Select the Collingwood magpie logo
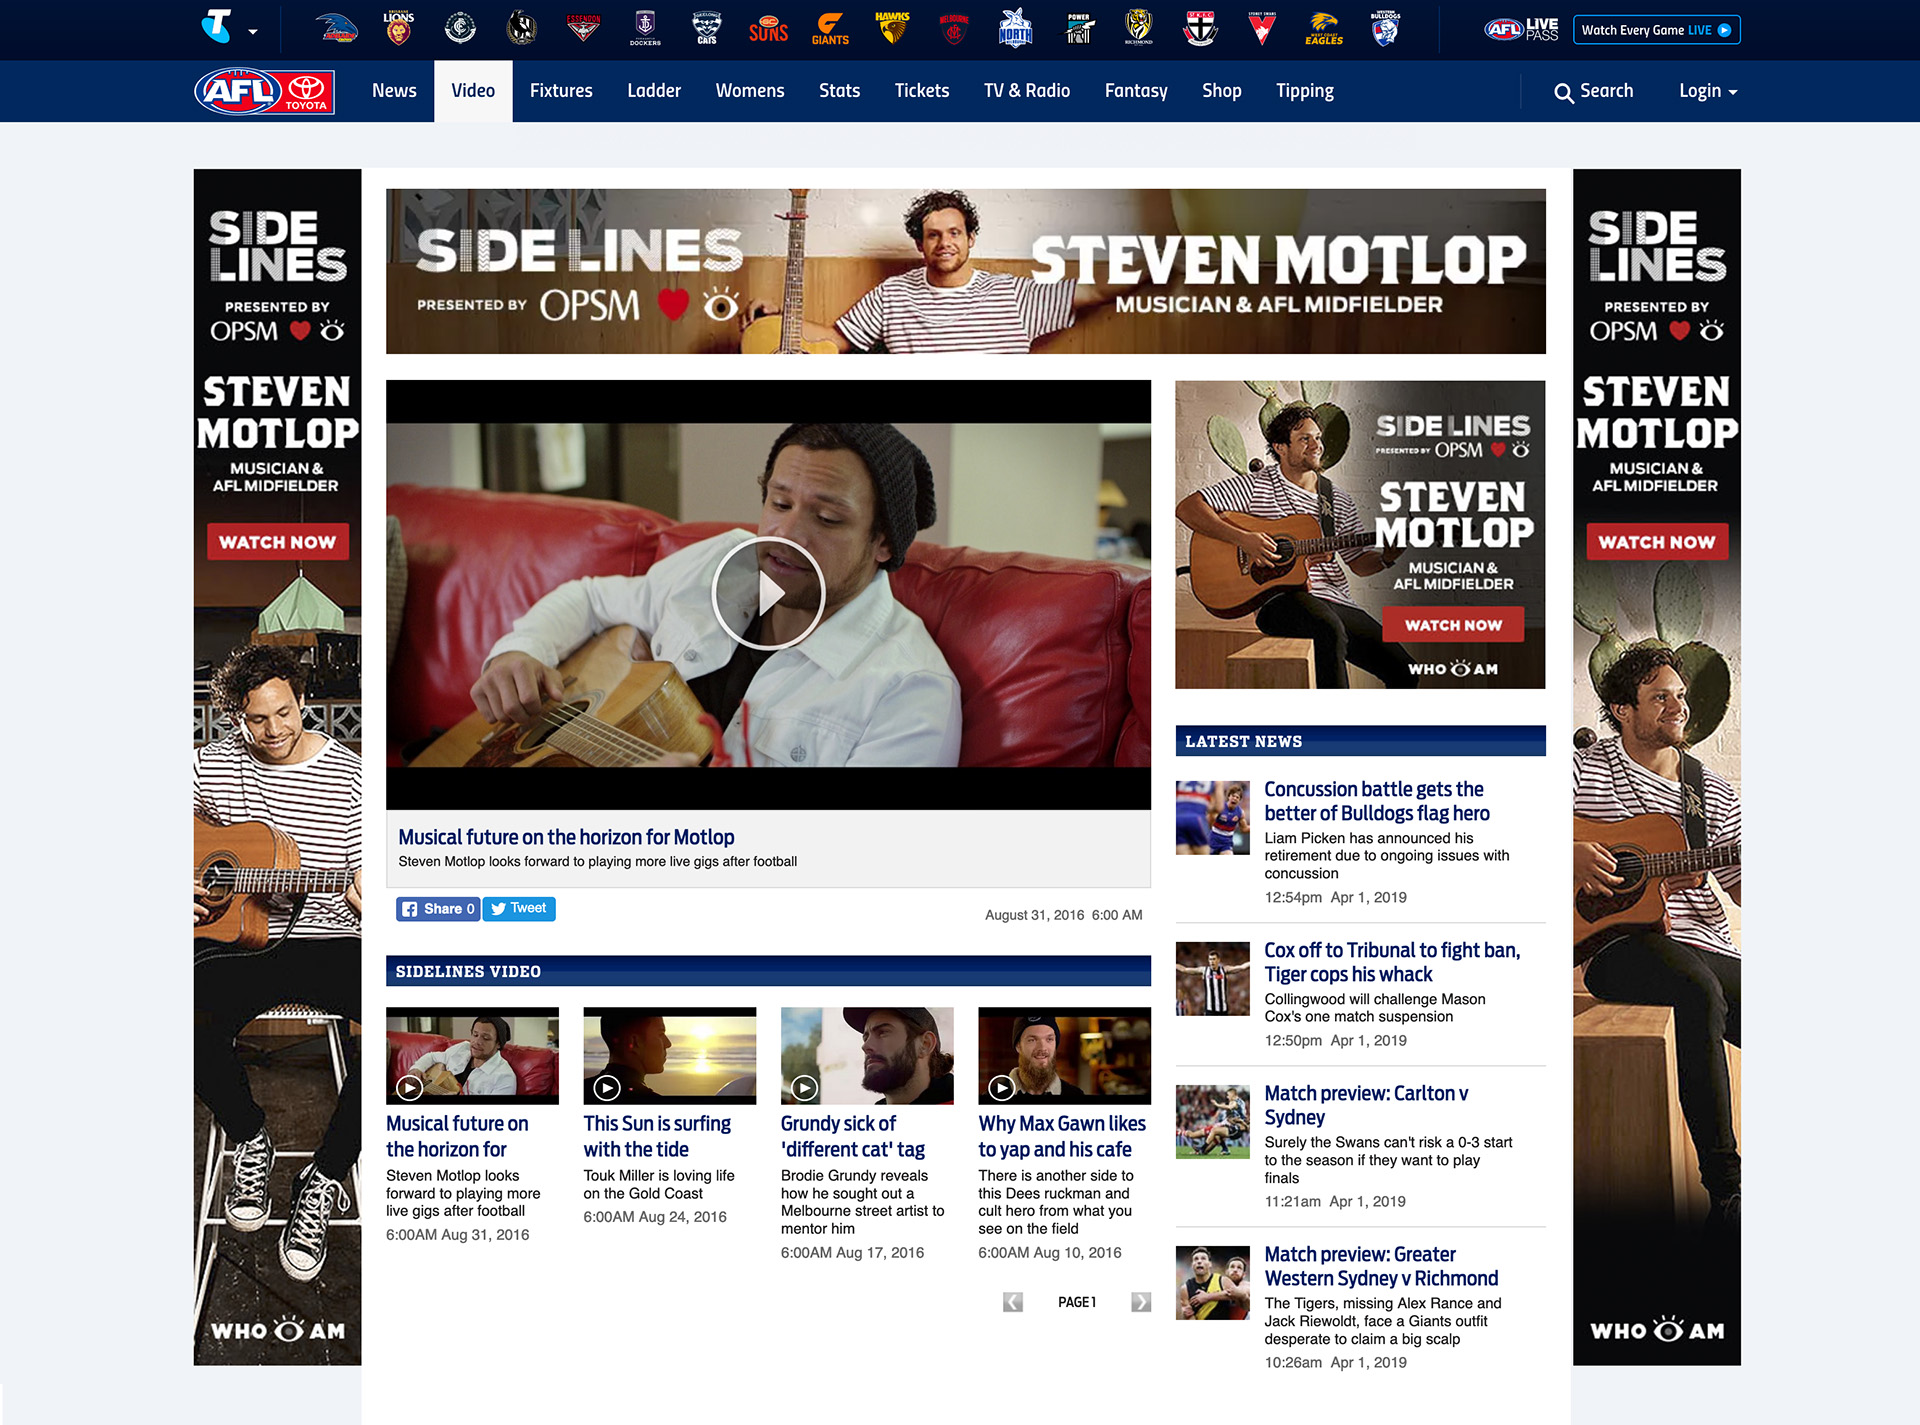The image size is (1920, 1425). 521,28
